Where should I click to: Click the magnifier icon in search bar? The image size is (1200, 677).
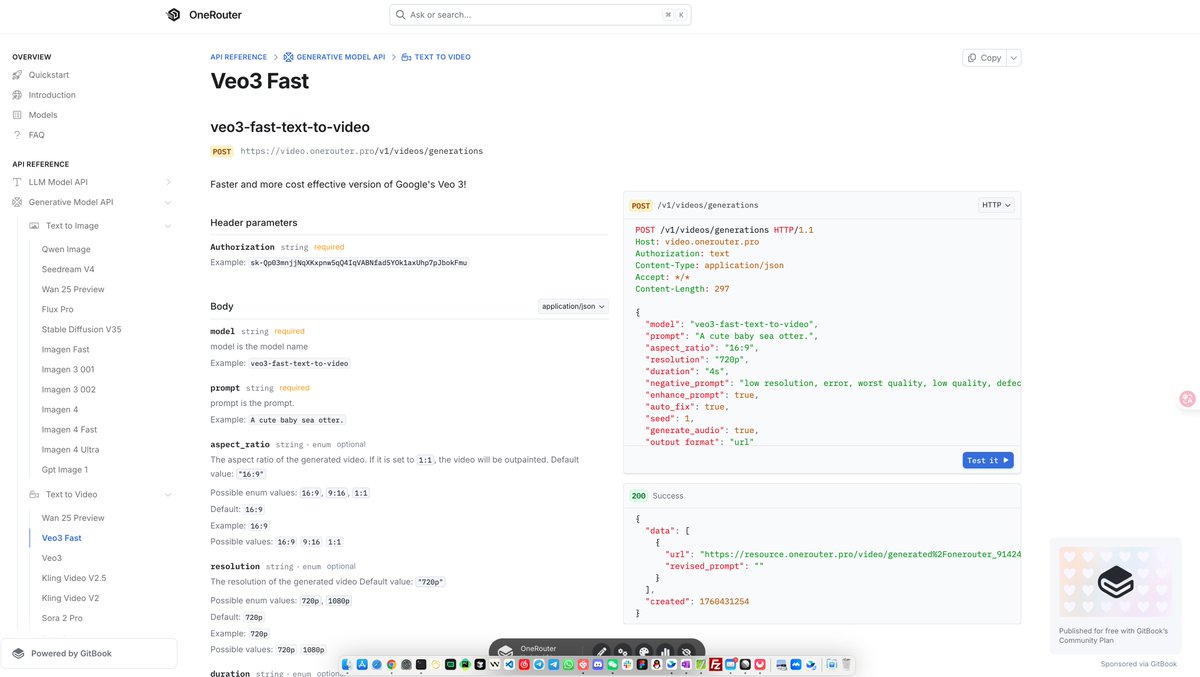coord(401,15)
